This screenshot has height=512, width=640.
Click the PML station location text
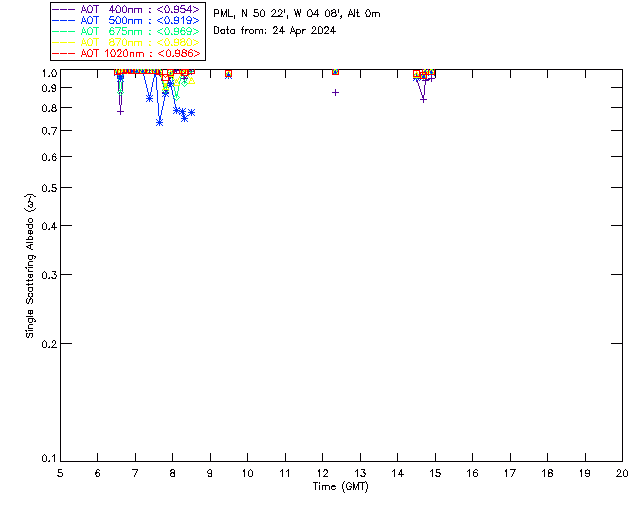297,14
